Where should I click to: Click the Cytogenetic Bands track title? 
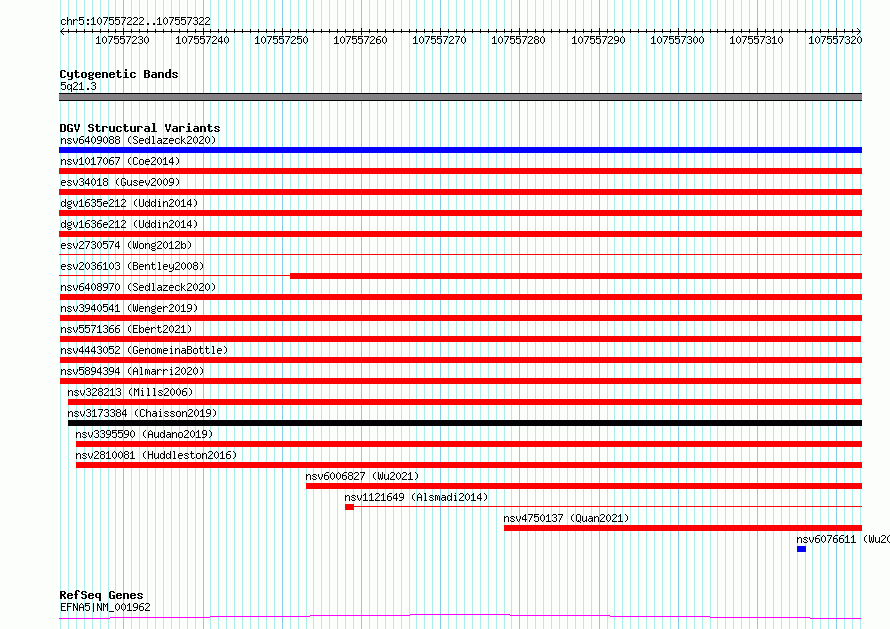tap(119, 74)
